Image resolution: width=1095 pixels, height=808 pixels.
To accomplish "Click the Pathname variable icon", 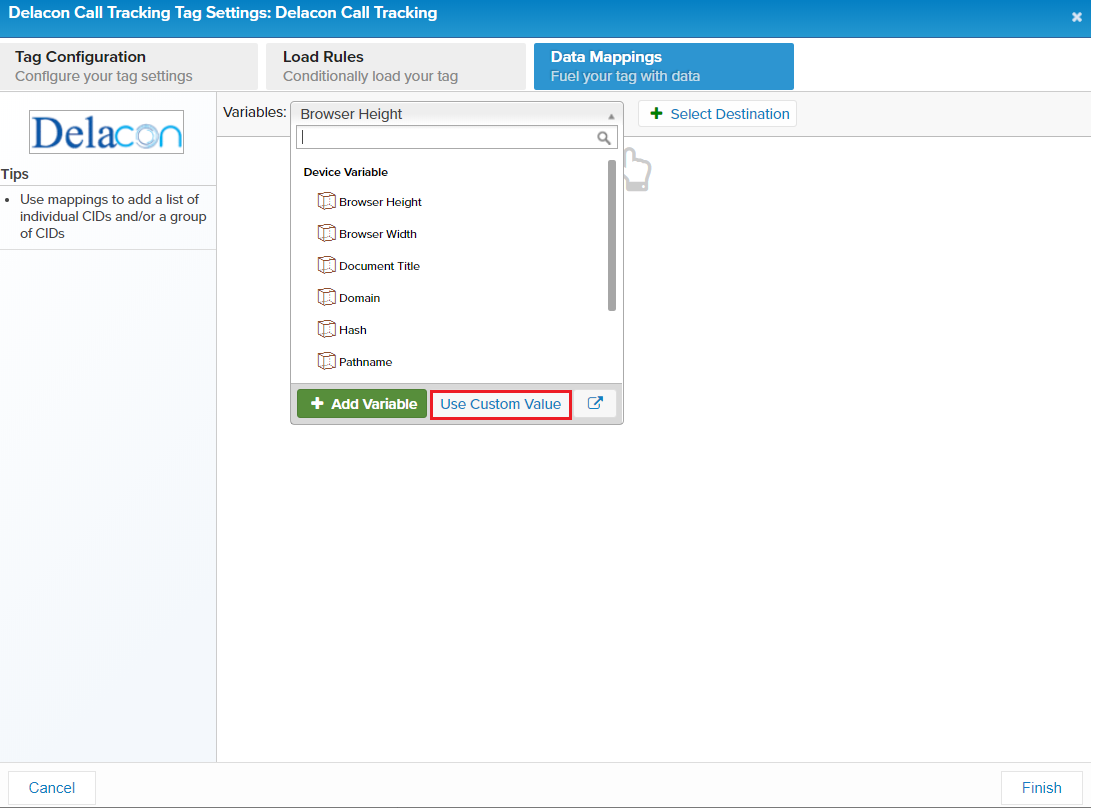I will [326, 361].
